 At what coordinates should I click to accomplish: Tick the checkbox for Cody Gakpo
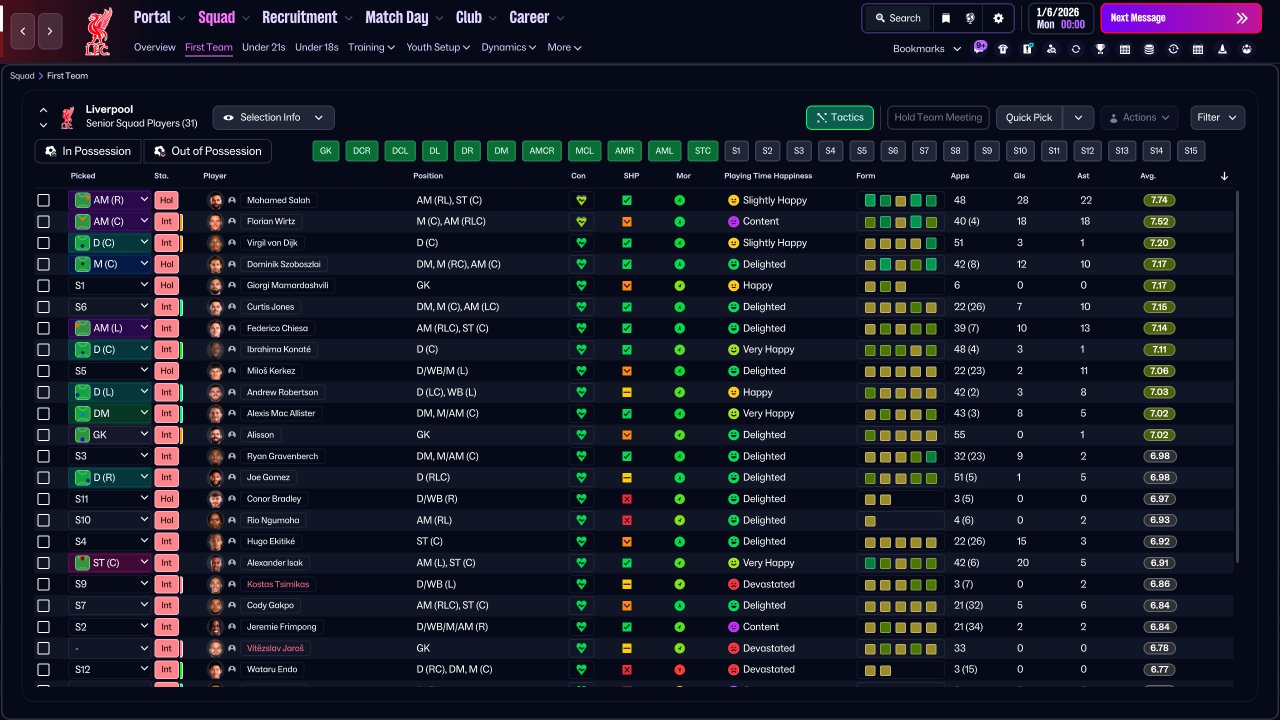coord(43,606)
